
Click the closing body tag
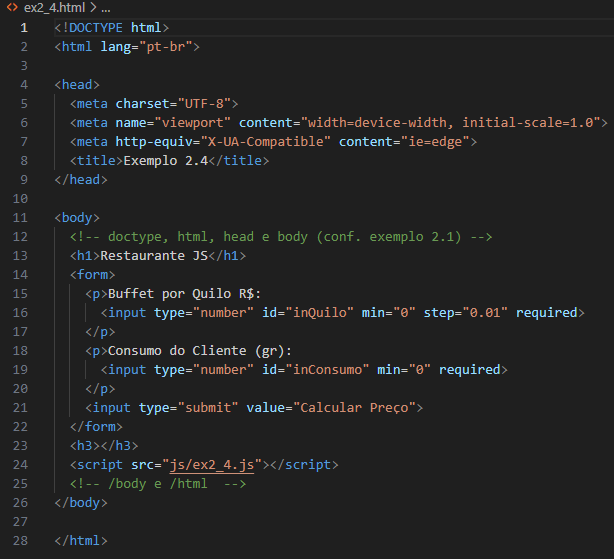coord(81,503)
